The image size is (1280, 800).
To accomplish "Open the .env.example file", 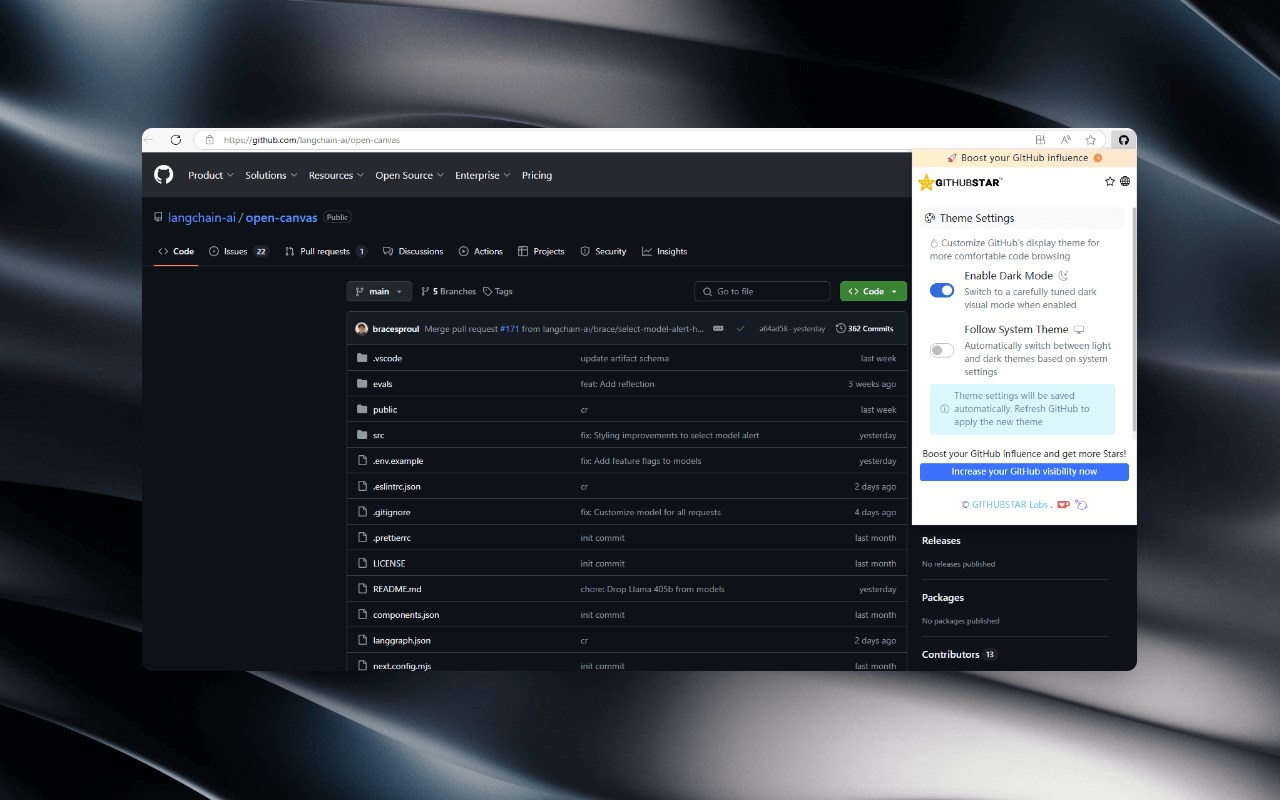I will click(398, 461).
